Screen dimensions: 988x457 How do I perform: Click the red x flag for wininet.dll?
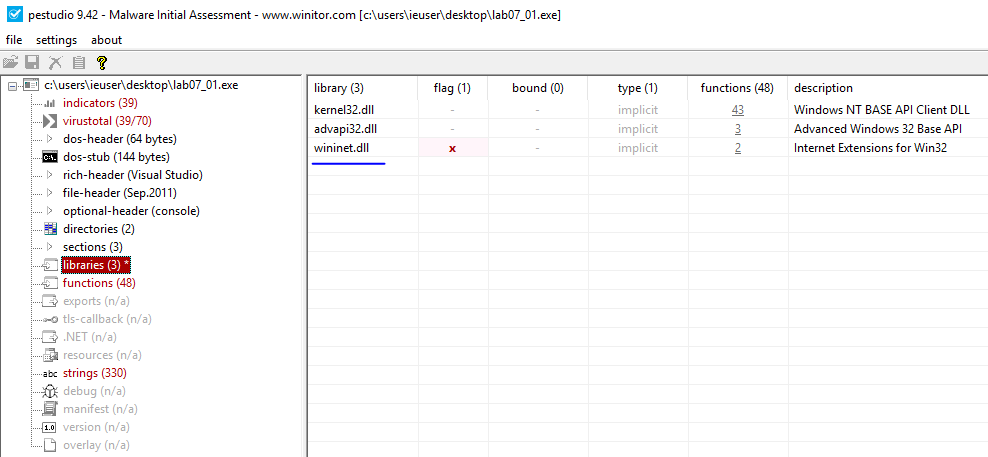(452, 149)
